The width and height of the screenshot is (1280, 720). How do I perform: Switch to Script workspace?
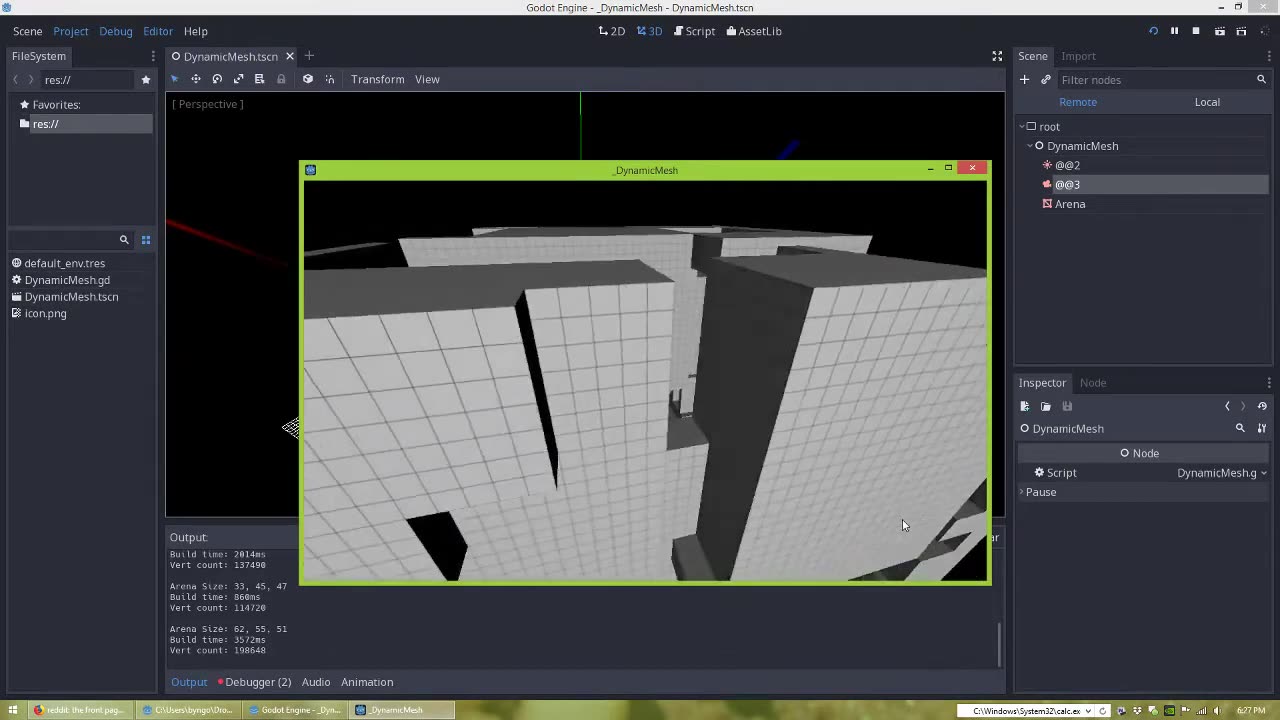[695, 31]
